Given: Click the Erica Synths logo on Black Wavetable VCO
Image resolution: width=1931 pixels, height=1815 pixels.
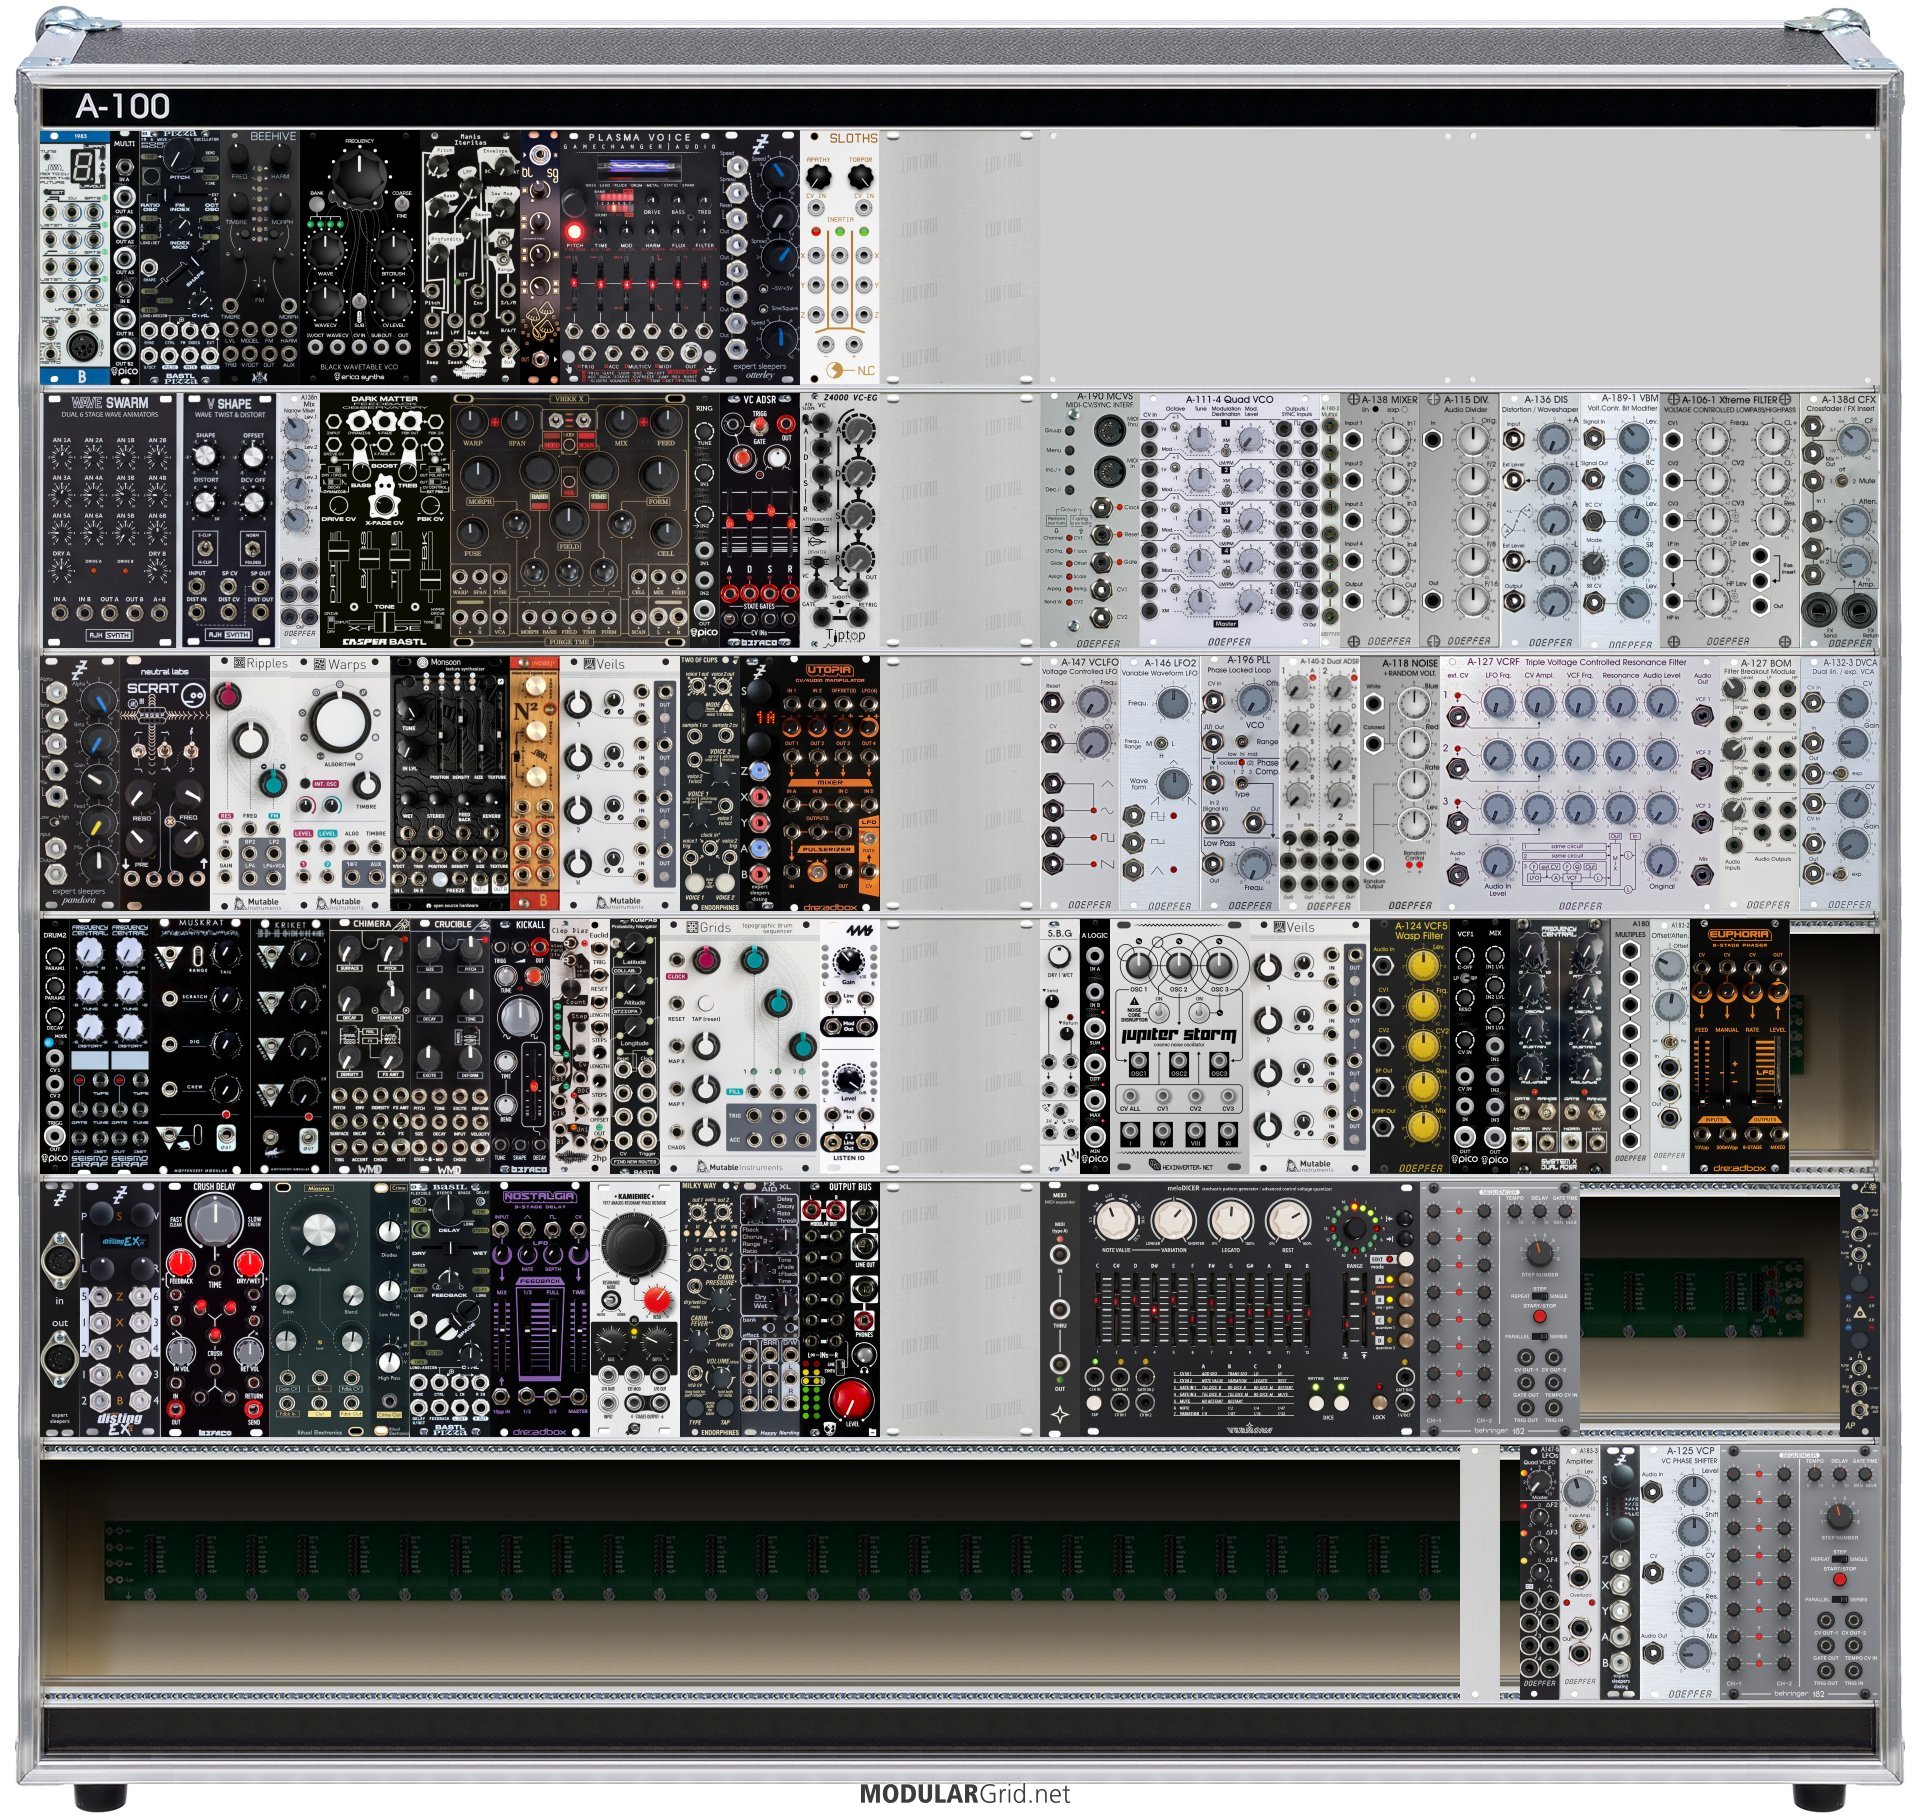Looking at the screenshot, I should (360, 378).
